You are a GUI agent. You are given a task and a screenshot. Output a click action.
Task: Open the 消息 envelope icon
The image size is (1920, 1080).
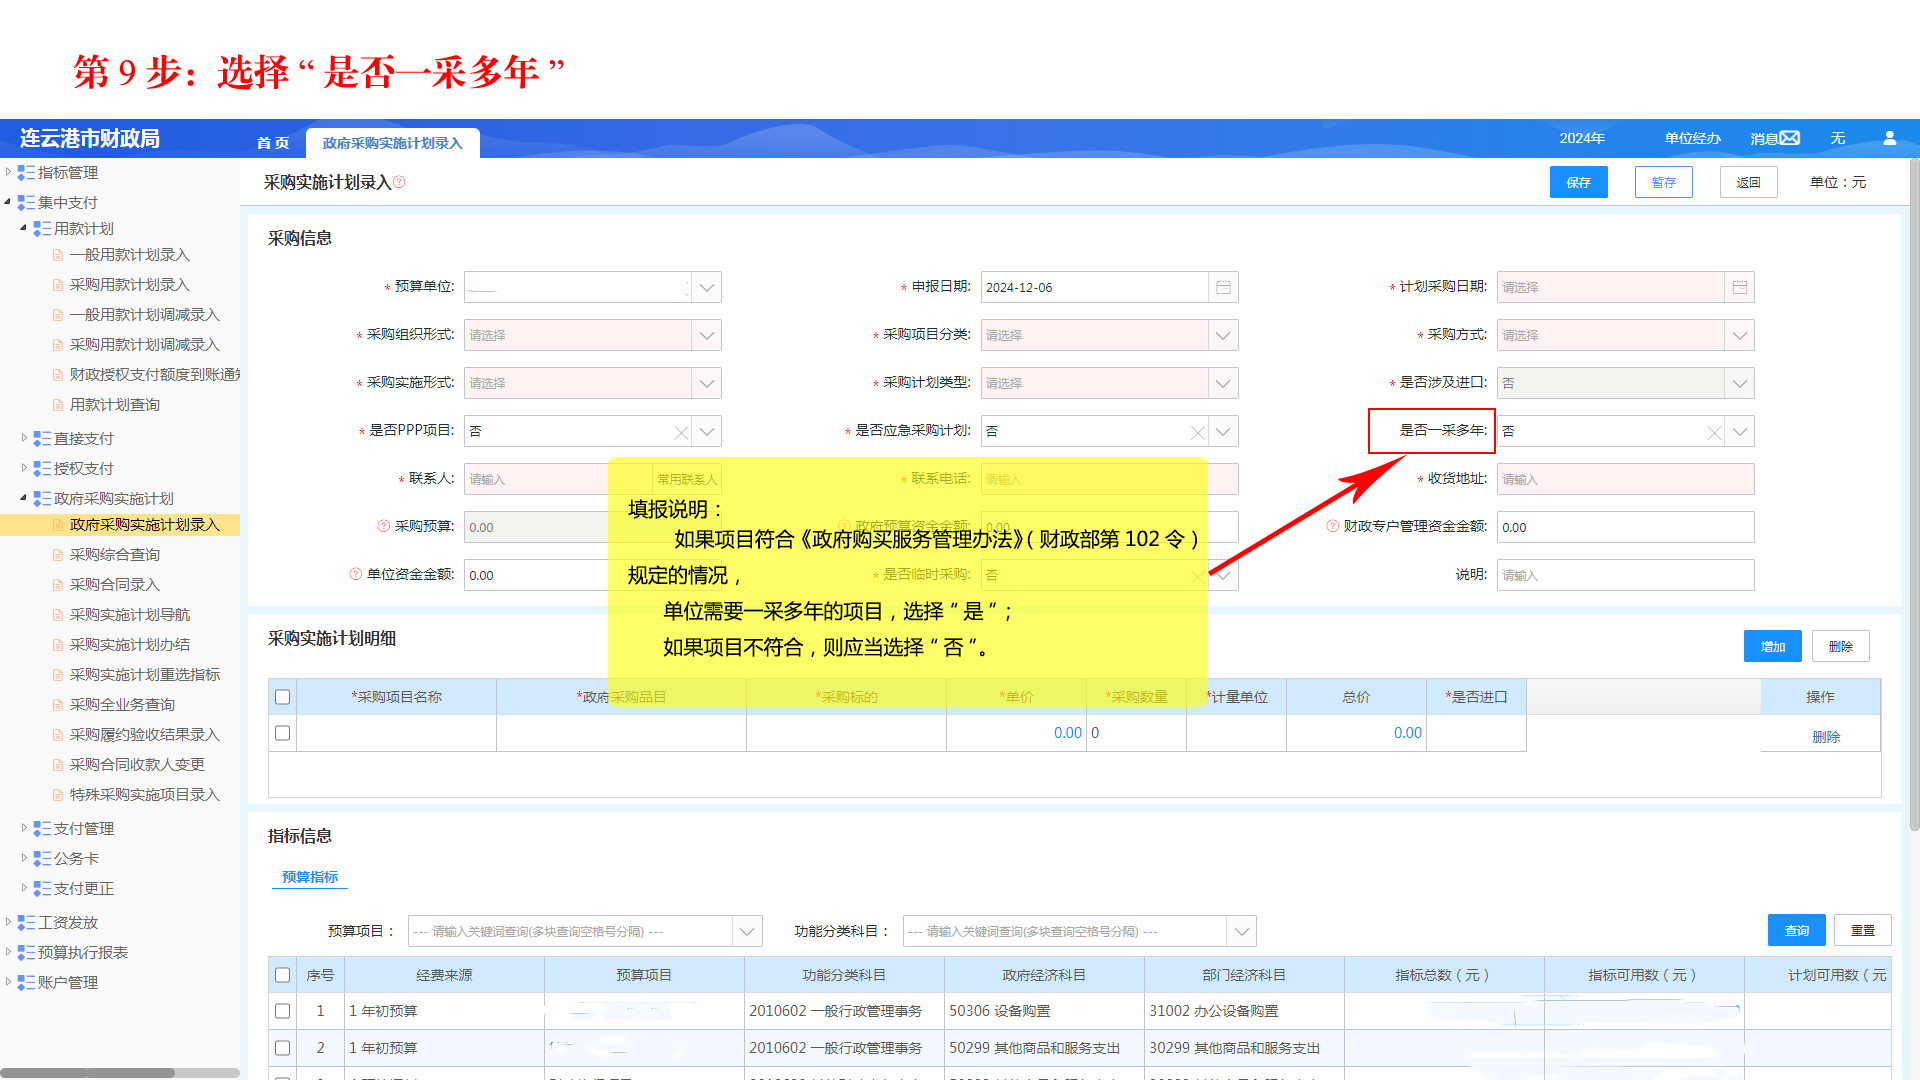(x=1789, y=138)
